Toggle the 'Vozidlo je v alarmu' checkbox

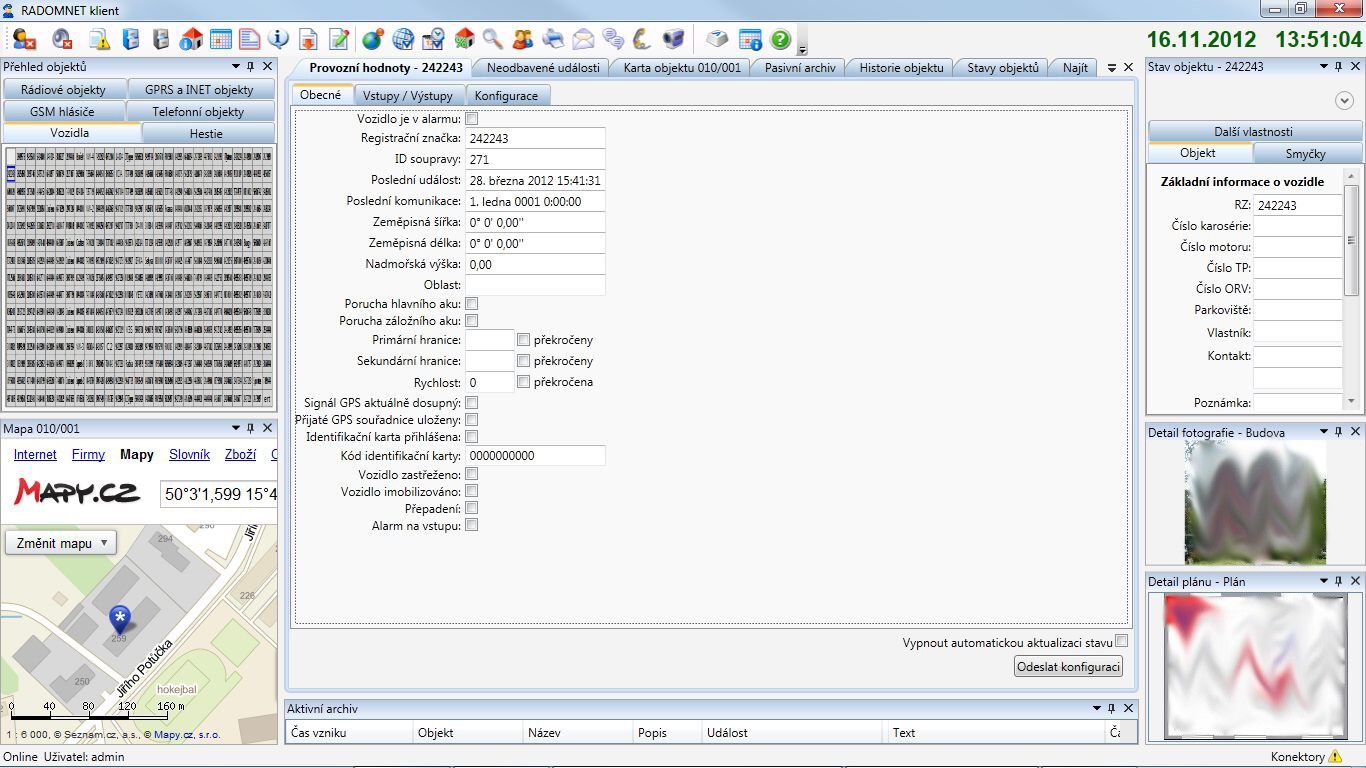(x=472, y=119)
